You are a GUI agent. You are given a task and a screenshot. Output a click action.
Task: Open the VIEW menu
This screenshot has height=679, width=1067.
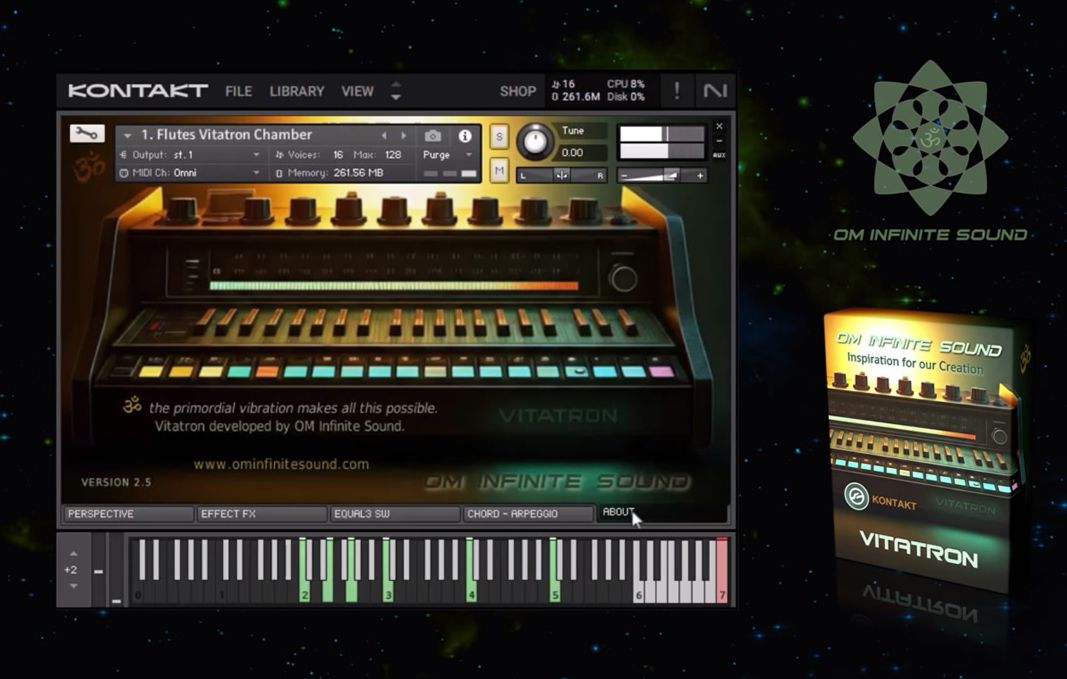pyautogui.click(x=357, y=91)
